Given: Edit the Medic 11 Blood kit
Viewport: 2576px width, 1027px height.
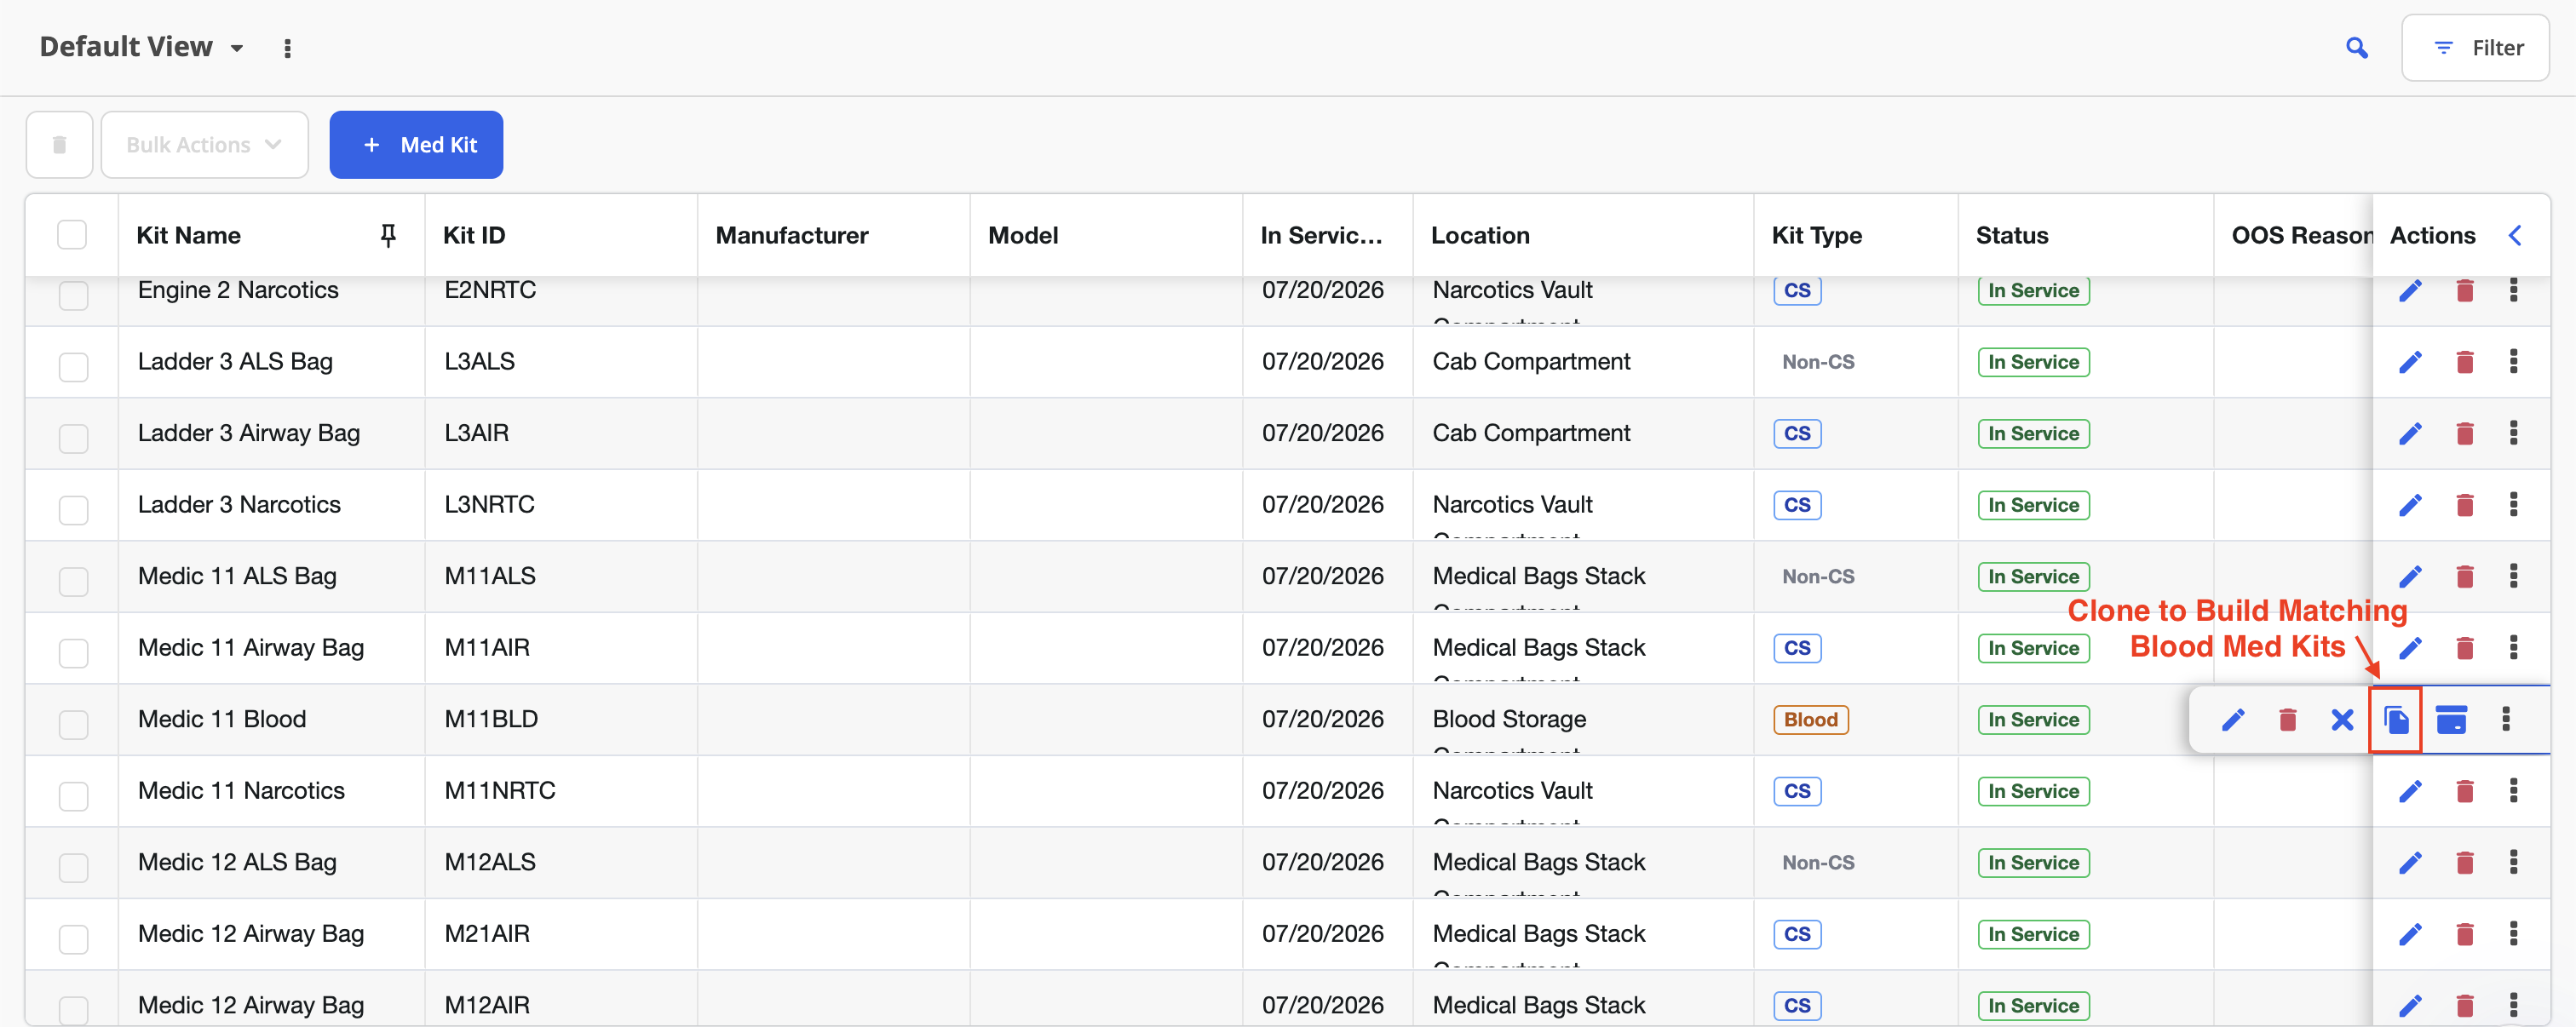Looking at the screenshot, I should [2233, 719].
